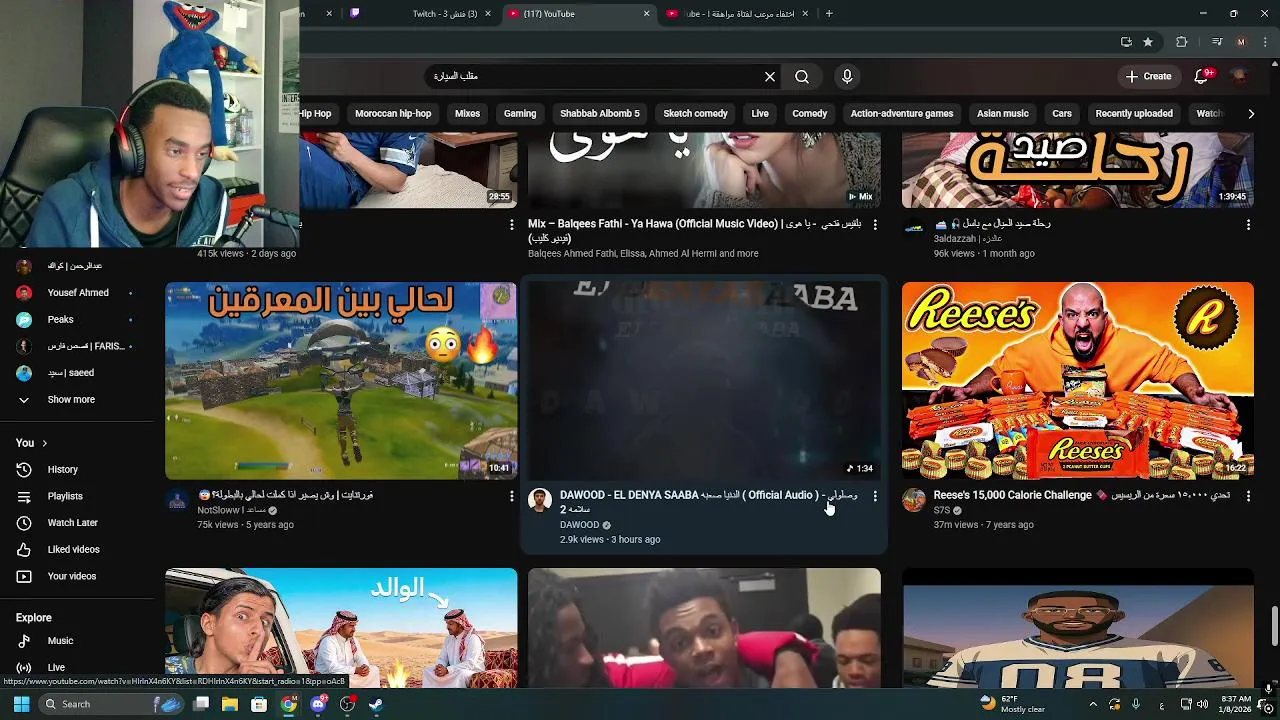Open a new browser tab
1280x720 pixels.
[x=829, y=14]
